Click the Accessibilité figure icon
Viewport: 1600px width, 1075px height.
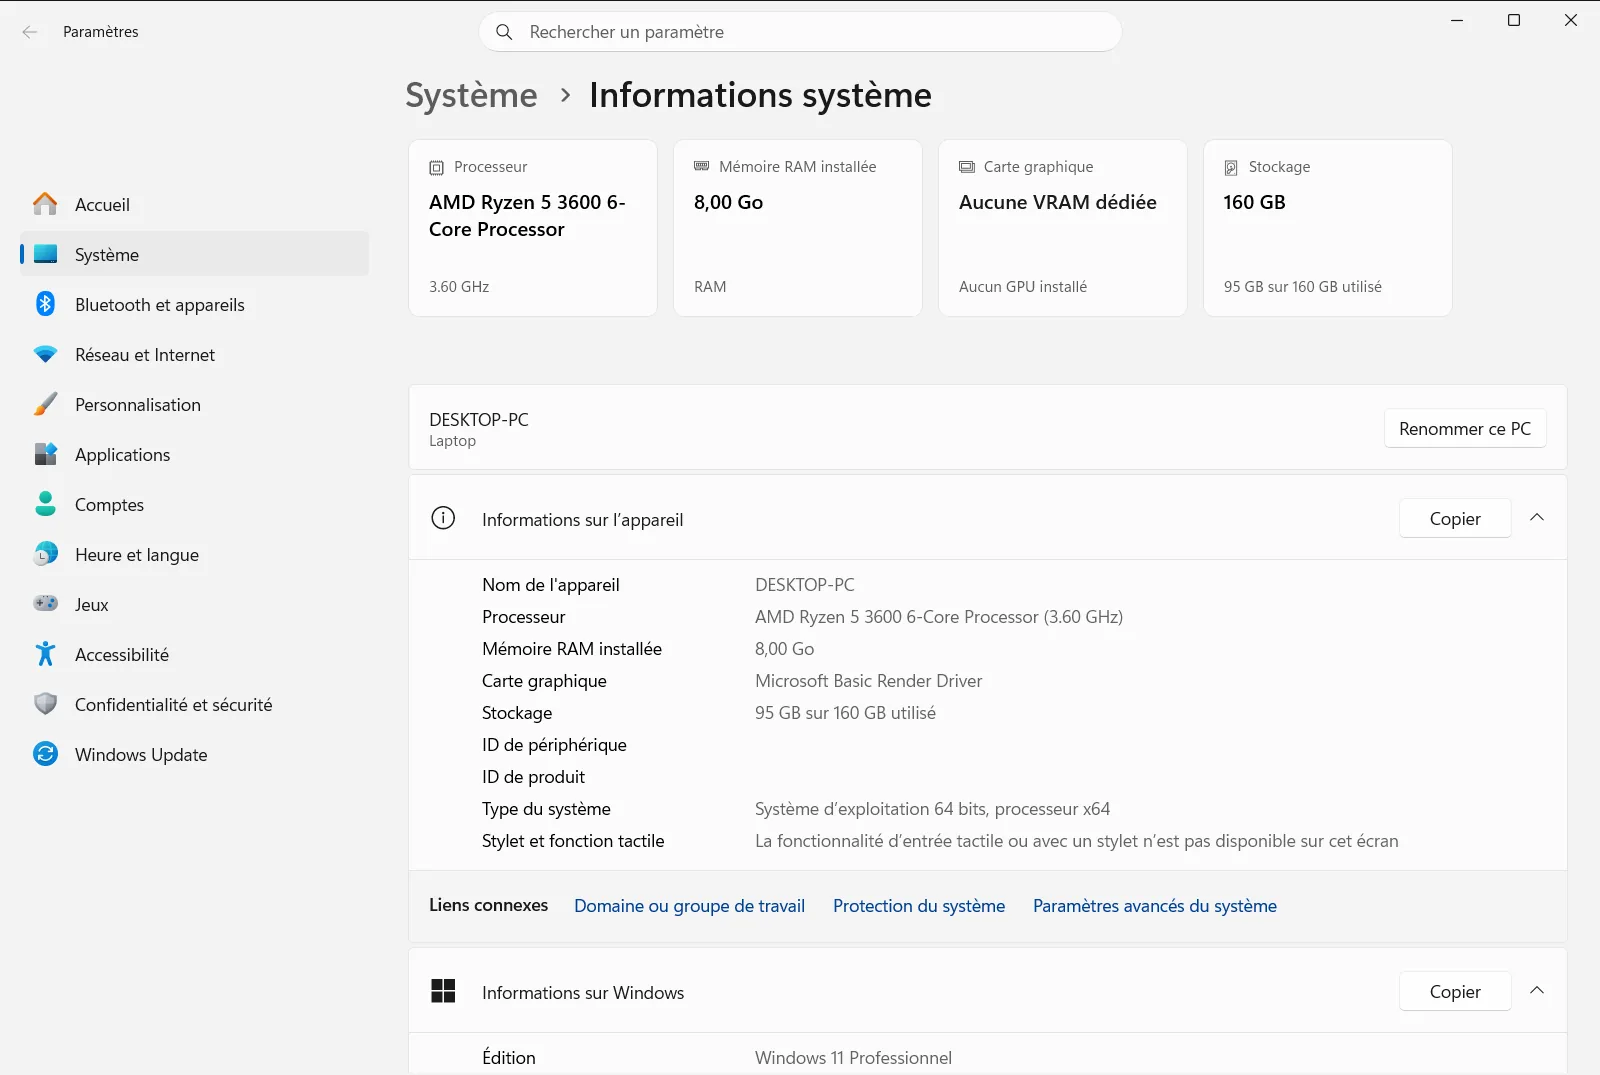click(45, 654)
